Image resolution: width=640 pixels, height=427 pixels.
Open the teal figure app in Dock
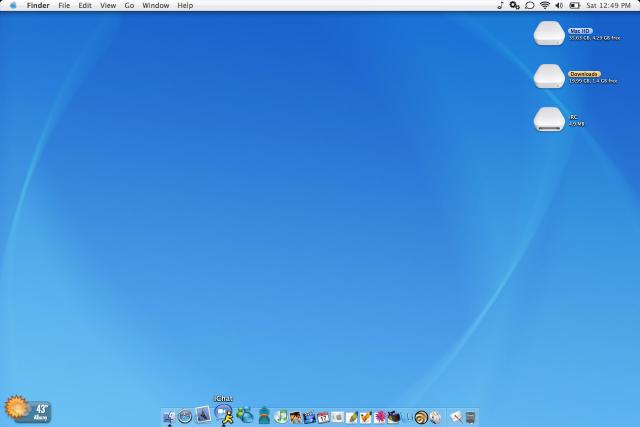(264, 415)
